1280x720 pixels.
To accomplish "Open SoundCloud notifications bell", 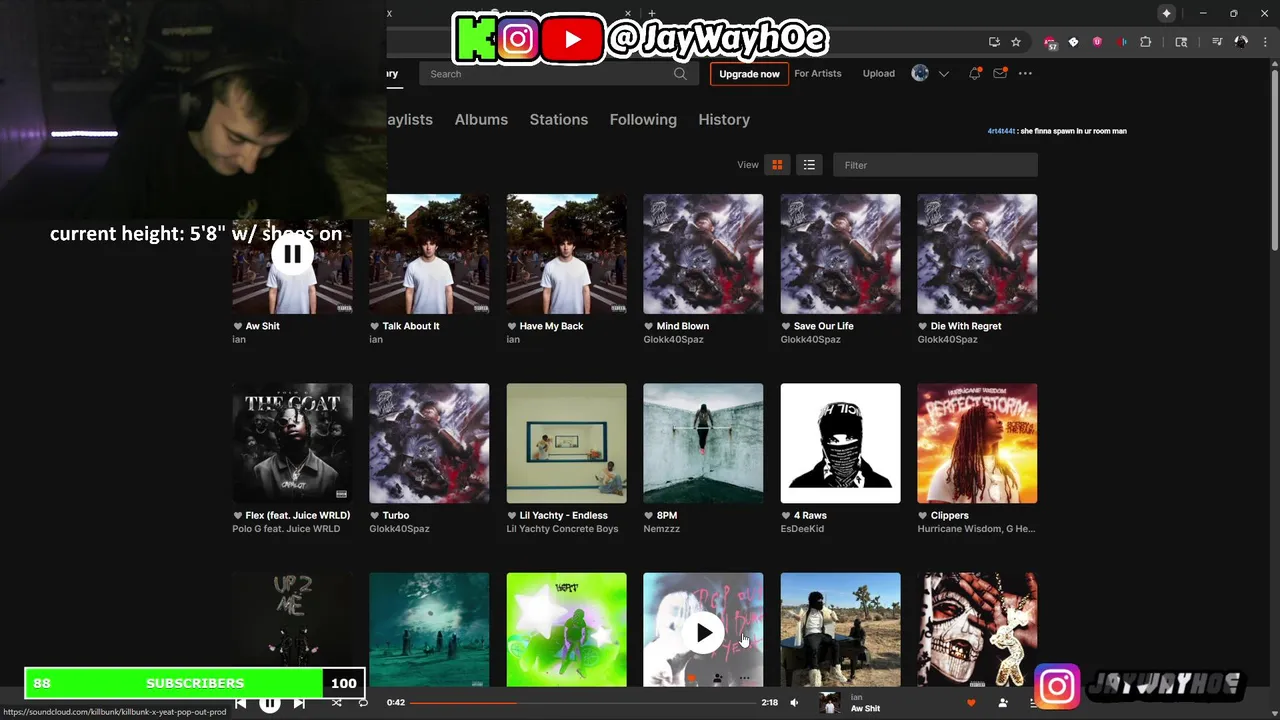I will pyautogui.click(x=974, y=73).
